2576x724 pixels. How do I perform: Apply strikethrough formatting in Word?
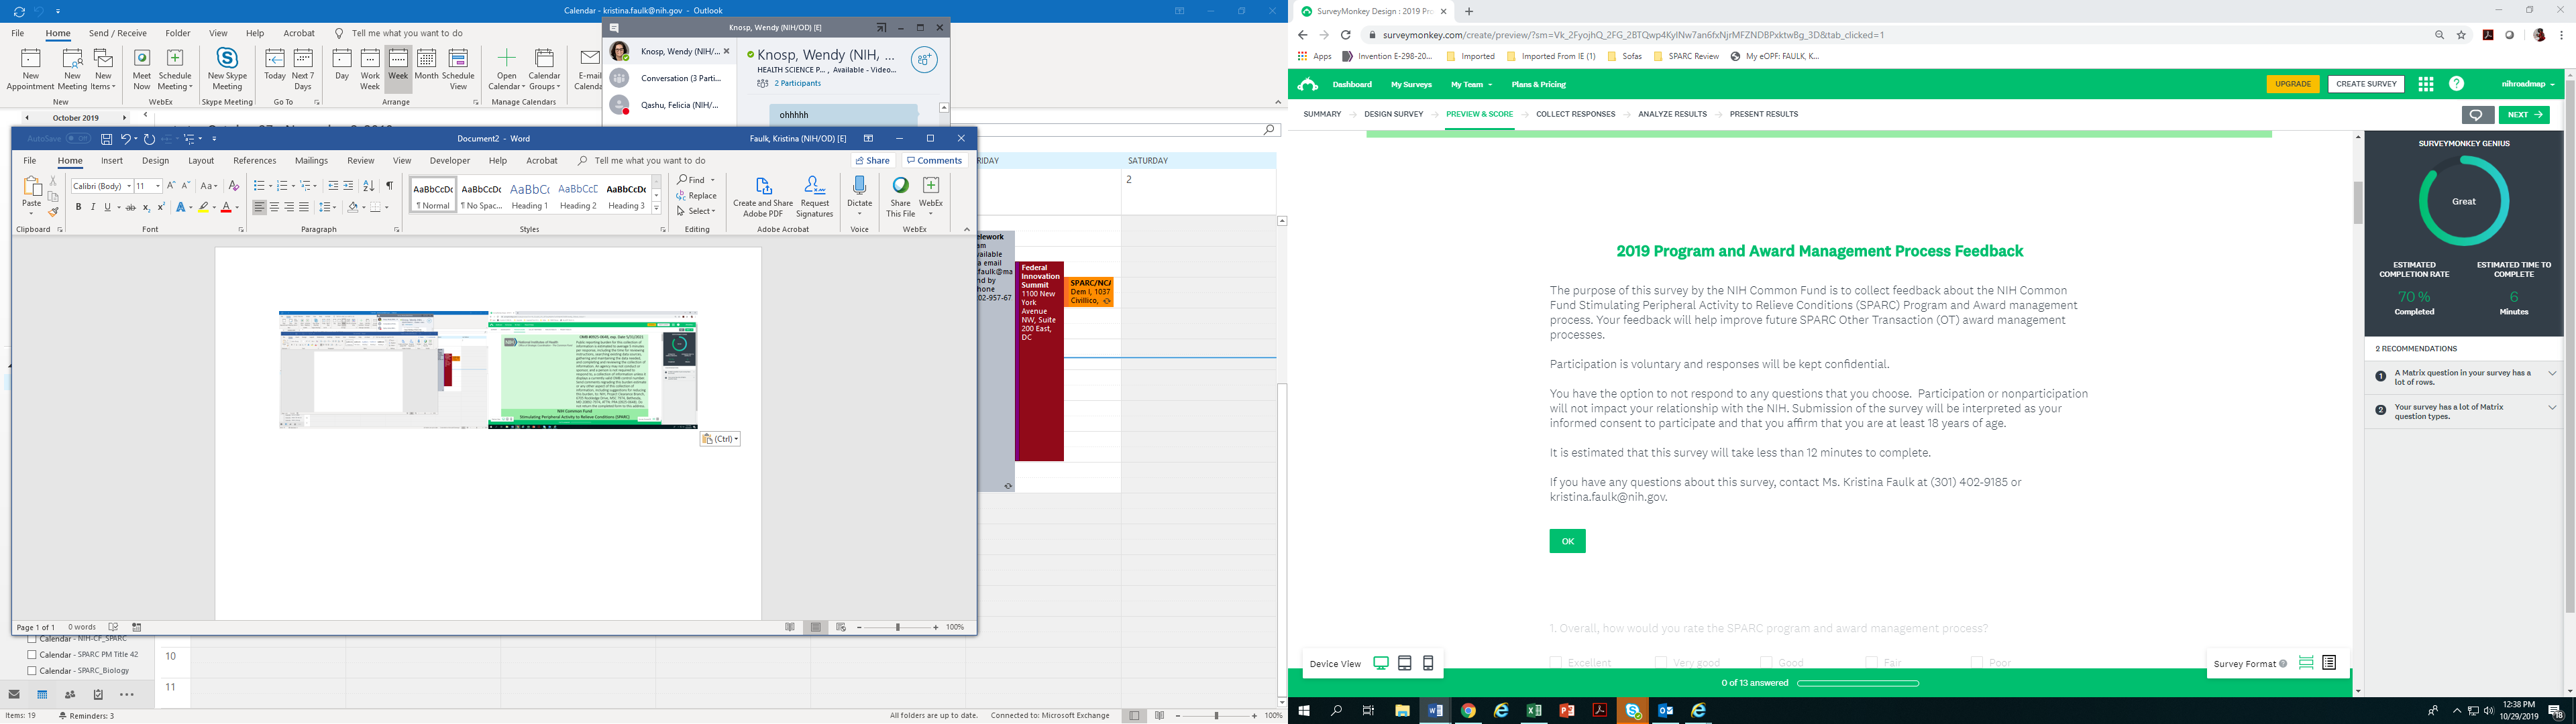click(130, 207)
